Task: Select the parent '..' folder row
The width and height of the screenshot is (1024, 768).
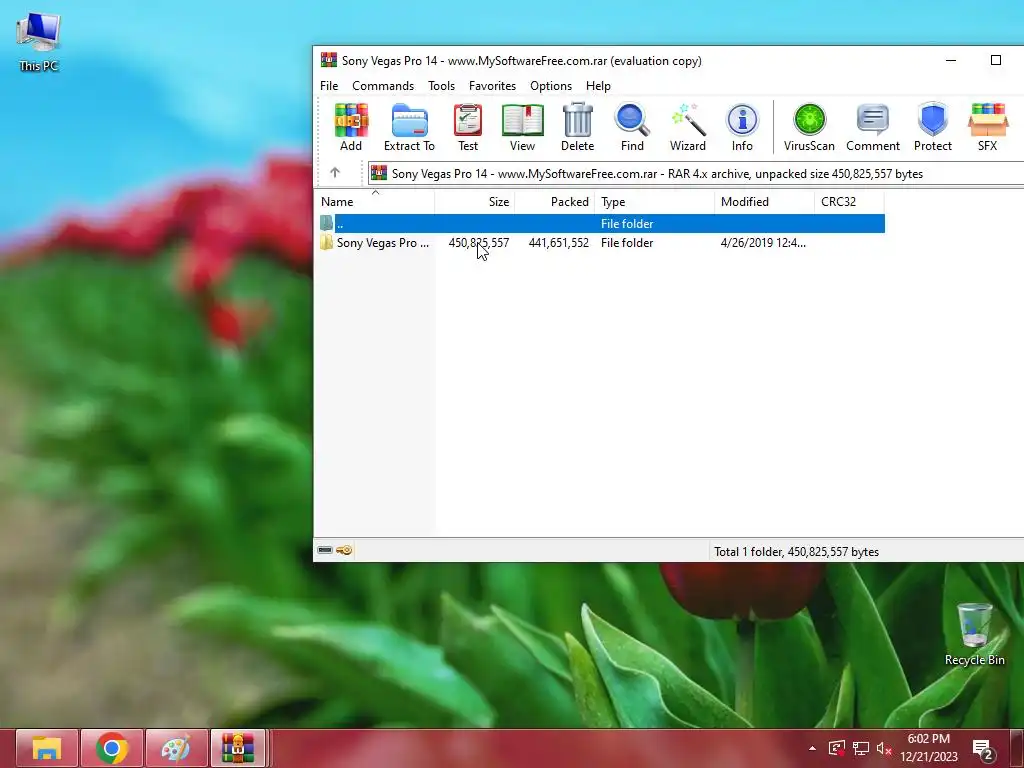Action: 601,223
